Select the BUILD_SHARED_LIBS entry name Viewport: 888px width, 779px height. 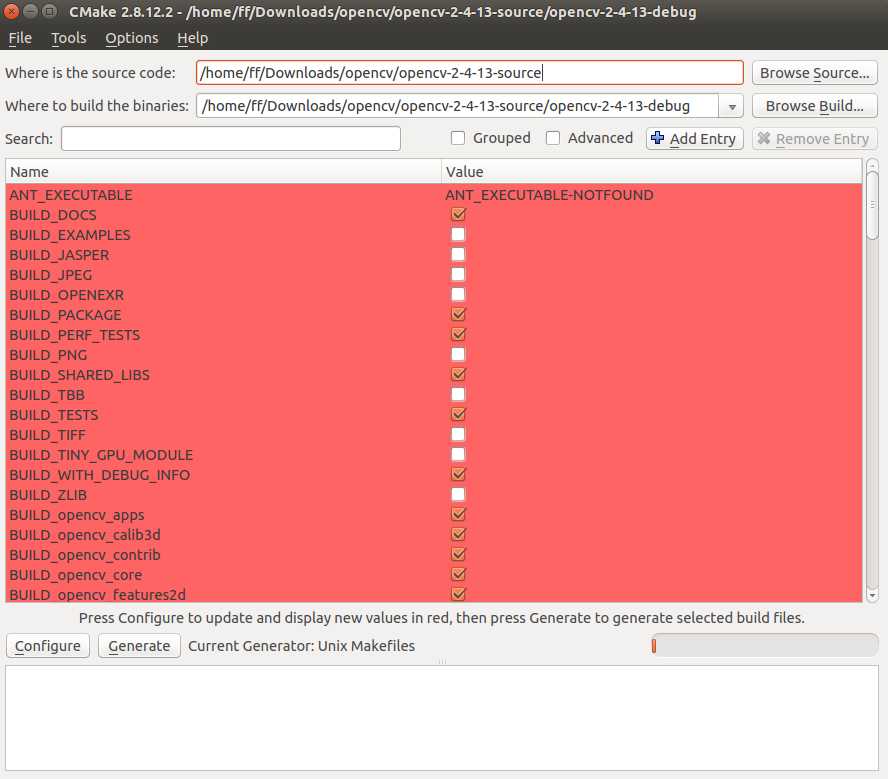point(79,375)
